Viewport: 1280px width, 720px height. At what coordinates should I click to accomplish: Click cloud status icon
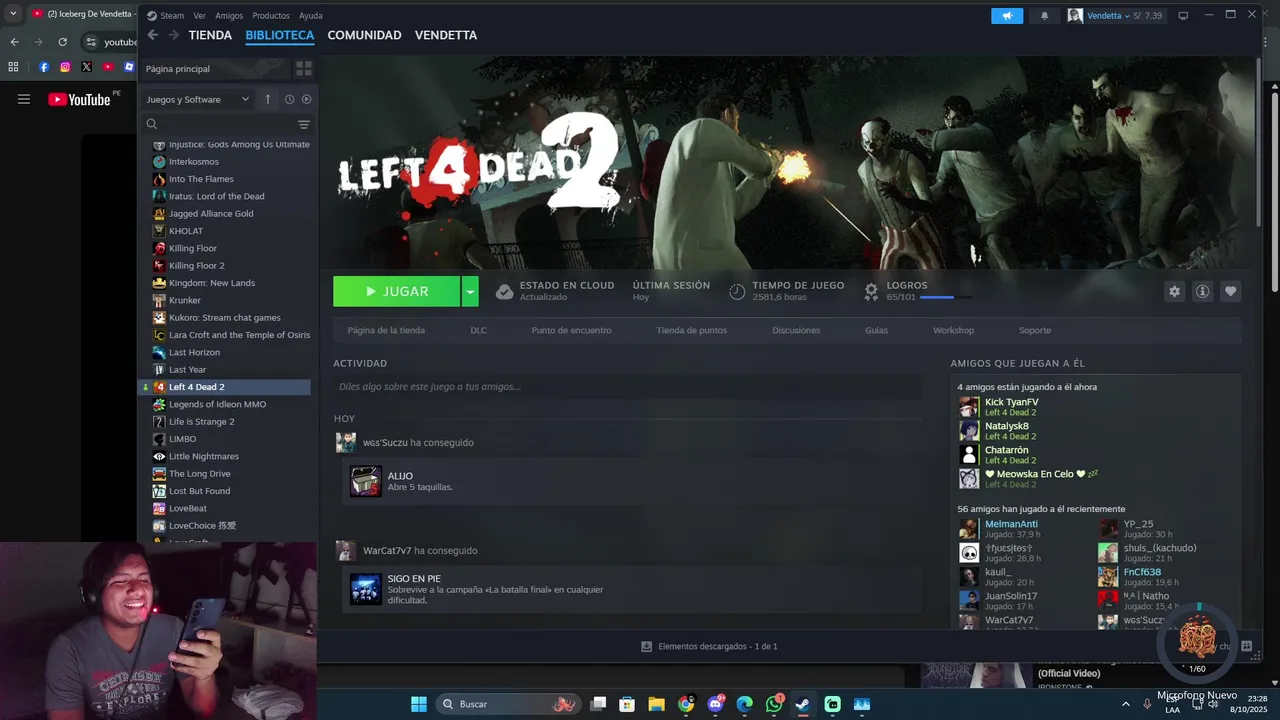(505, 291)
